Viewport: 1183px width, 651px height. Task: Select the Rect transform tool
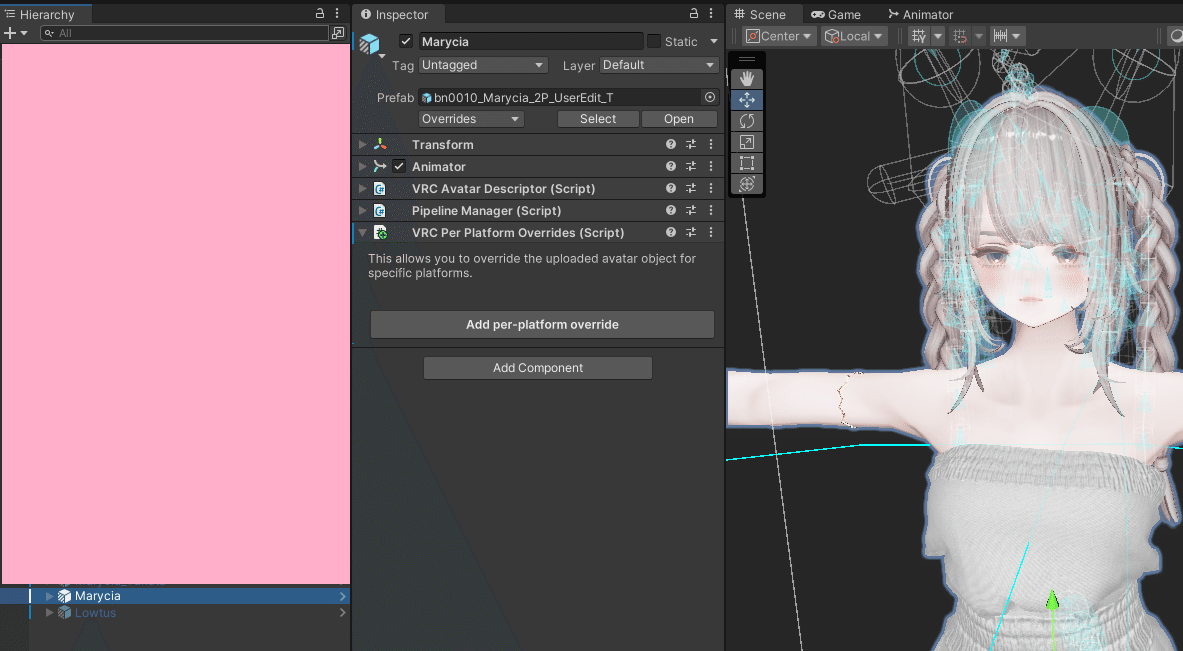(x=746, y=163)
